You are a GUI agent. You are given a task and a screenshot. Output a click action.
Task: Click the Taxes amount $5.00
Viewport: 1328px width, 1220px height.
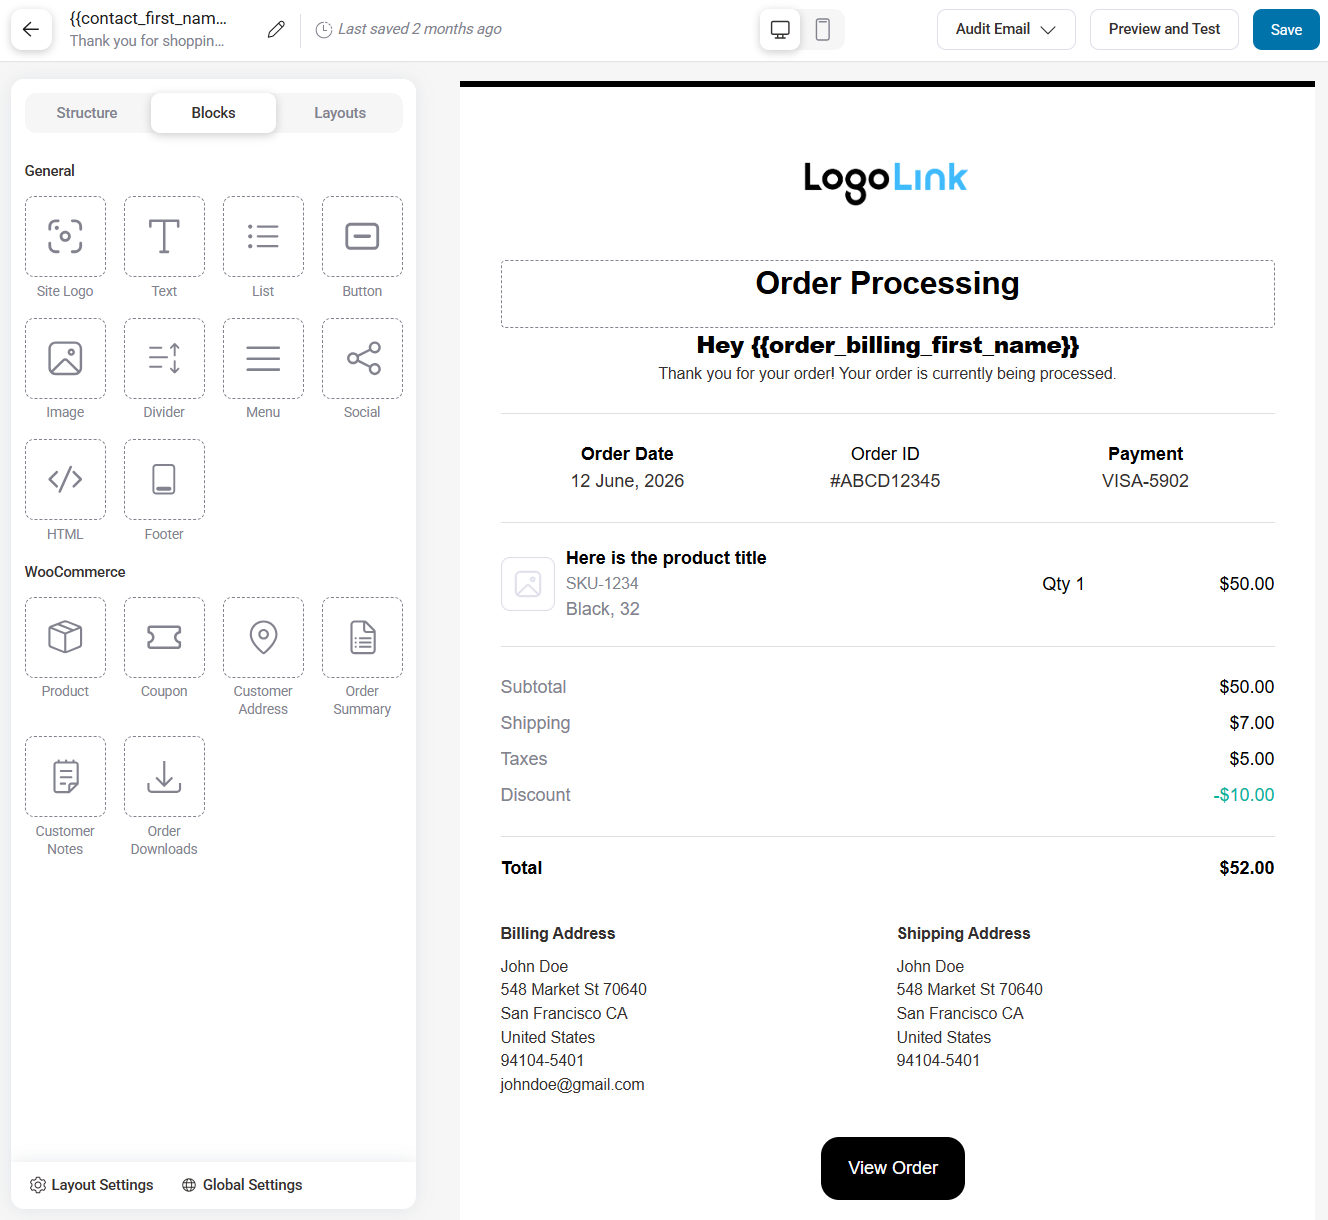[1251, 759]
